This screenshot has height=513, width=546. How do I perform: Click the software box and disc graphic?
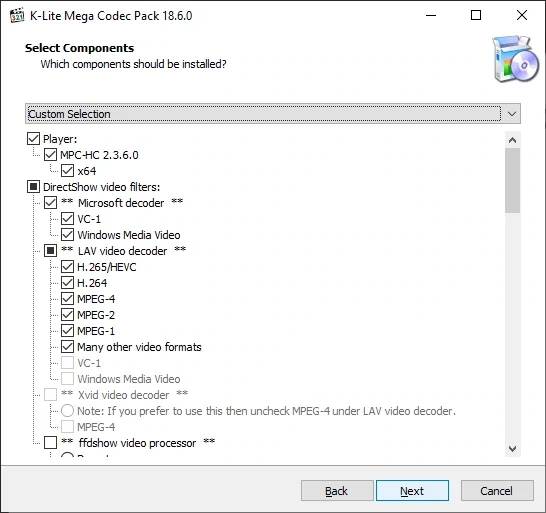click(515, 59)
